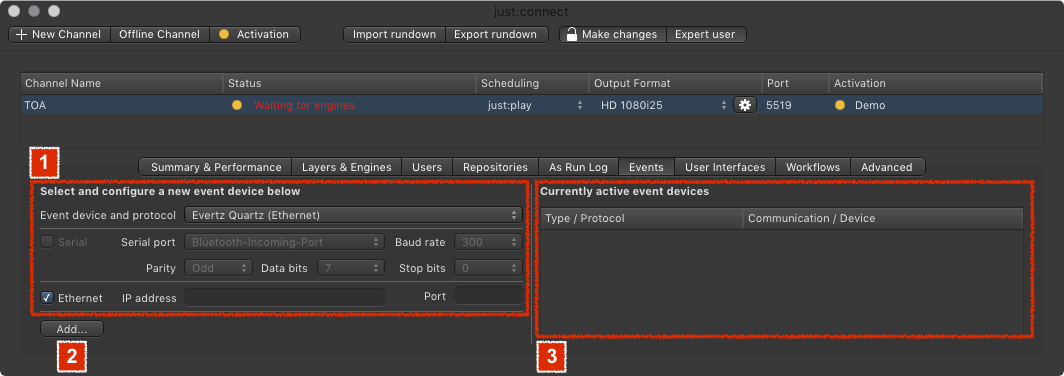Switch to Layers & Engines tab
Viewport: 1064px width, 376px height.
pos(347,167)
